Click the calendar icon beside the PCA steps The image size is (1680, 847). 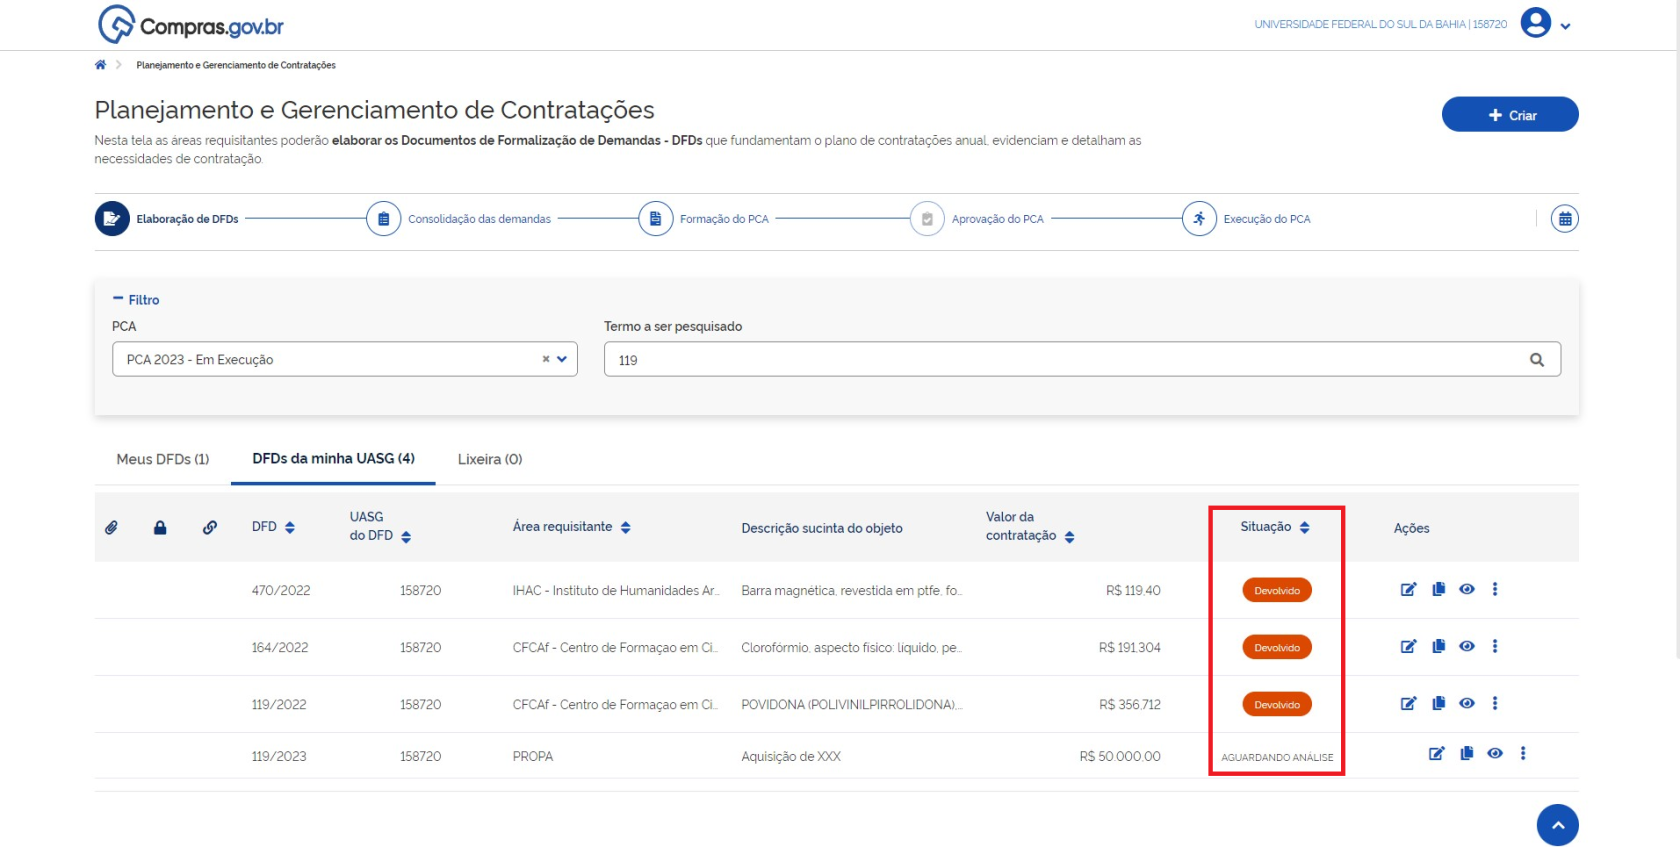1564,219
